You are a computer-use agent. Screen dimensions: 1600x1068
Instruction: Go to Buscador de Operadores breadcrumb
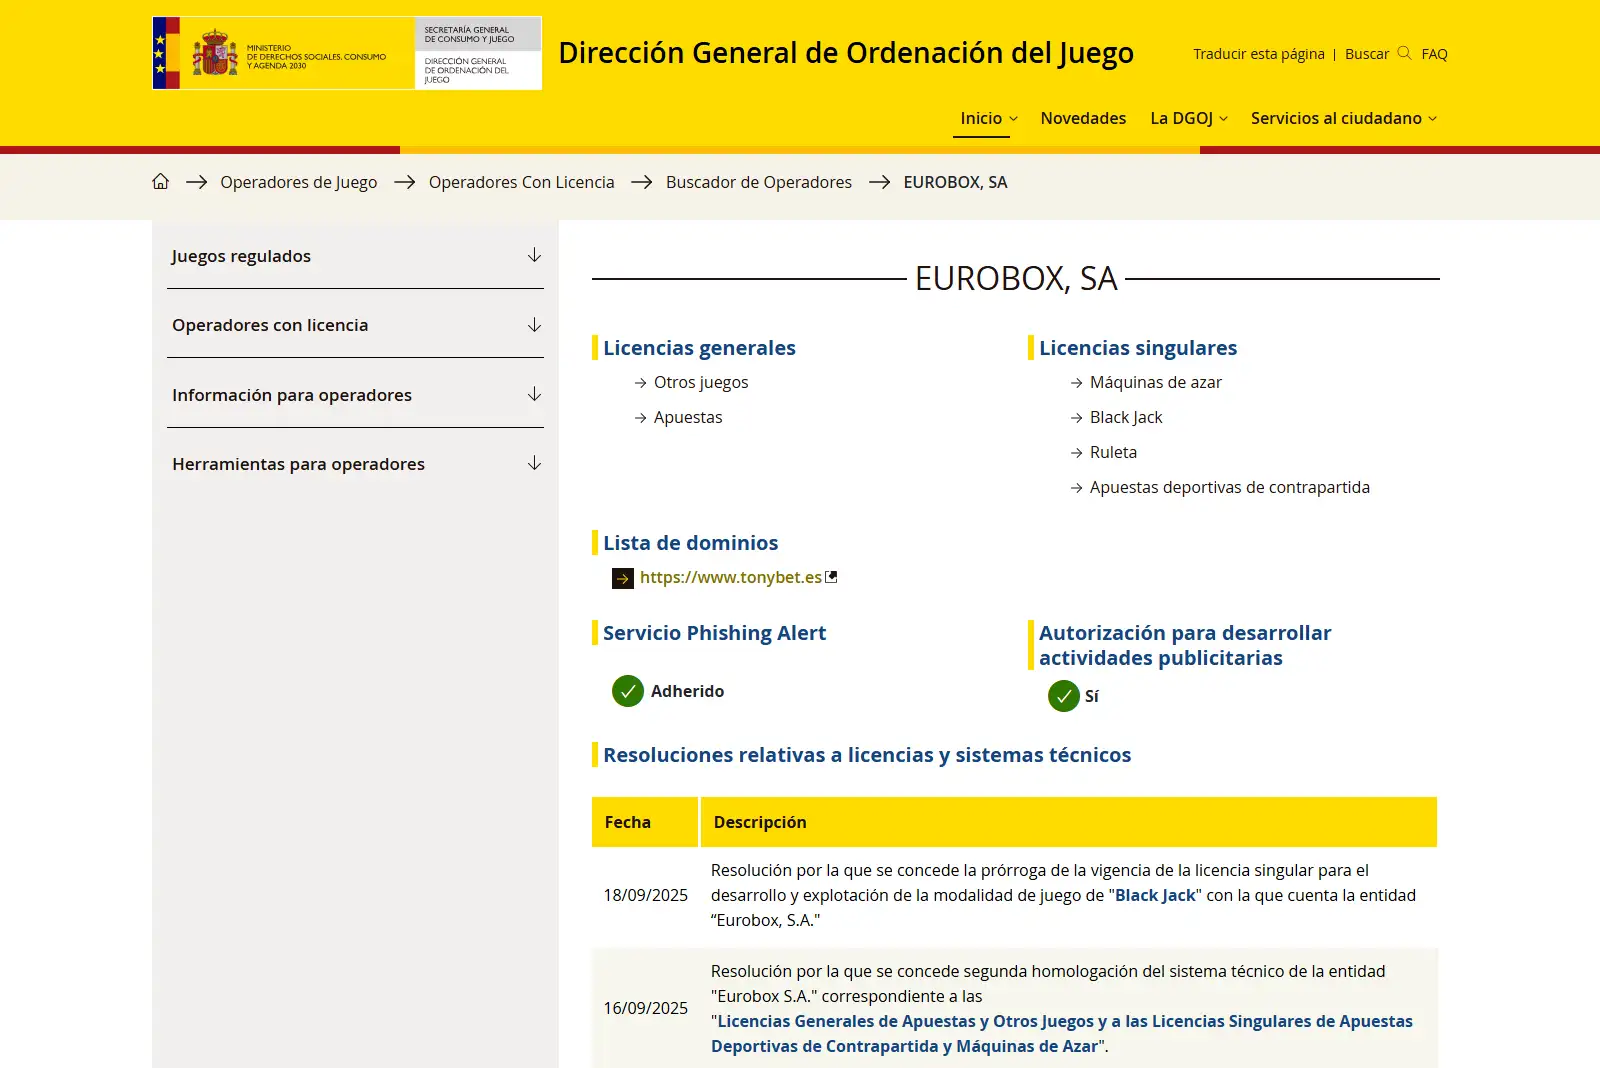758,182
